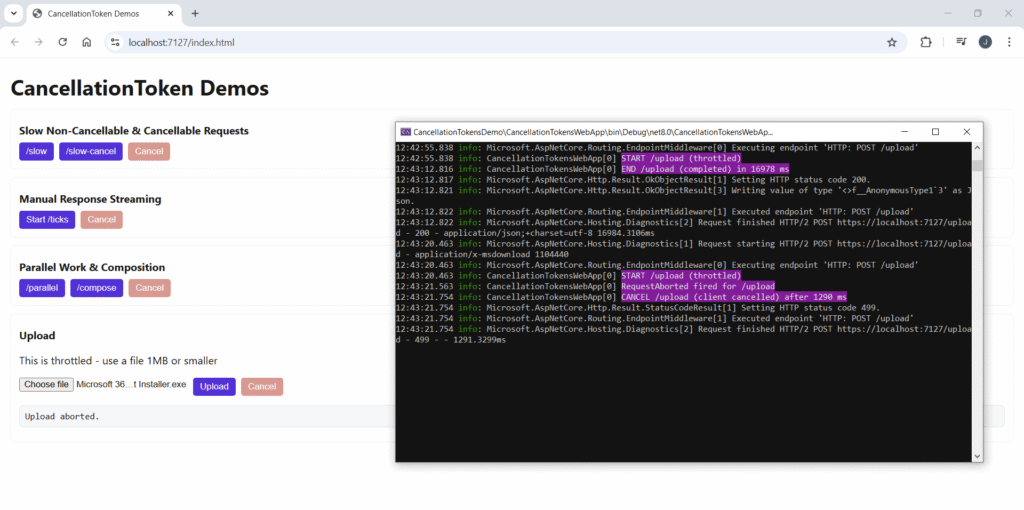Click the Start /ticks button
Viewport: 1024px width, 510px height.
point(47,219)
